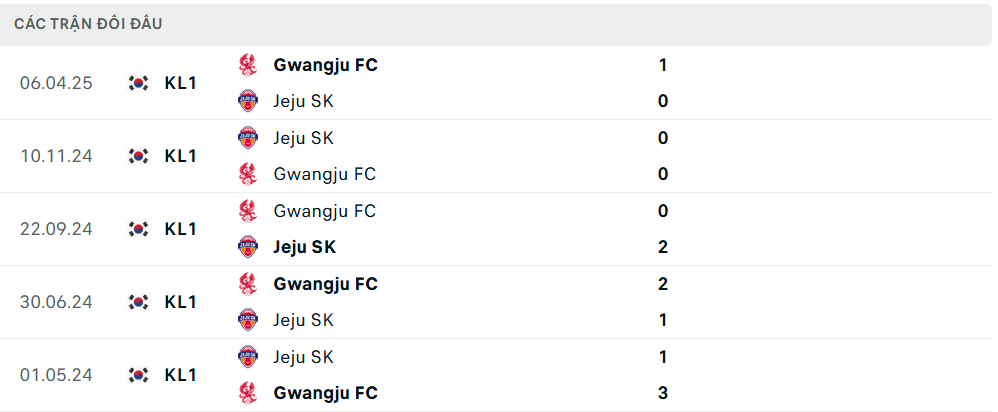Open KL1 league link for 01.05.24 match
The image size is (998, 412).
tap(181, 375)
